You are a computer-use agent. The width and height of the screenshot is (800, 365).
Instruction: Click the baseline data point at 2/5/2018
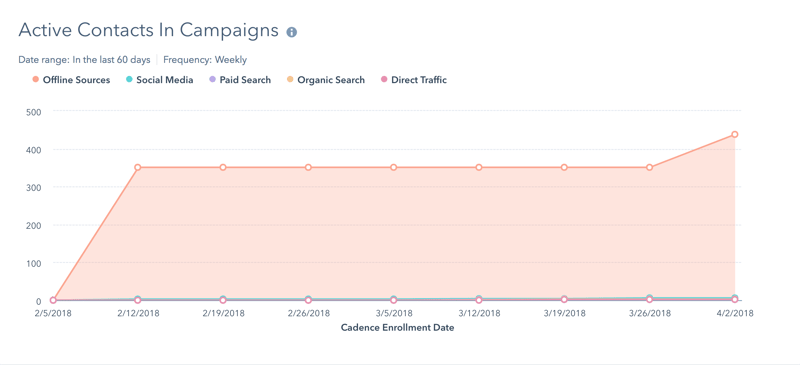click(53, 300)
